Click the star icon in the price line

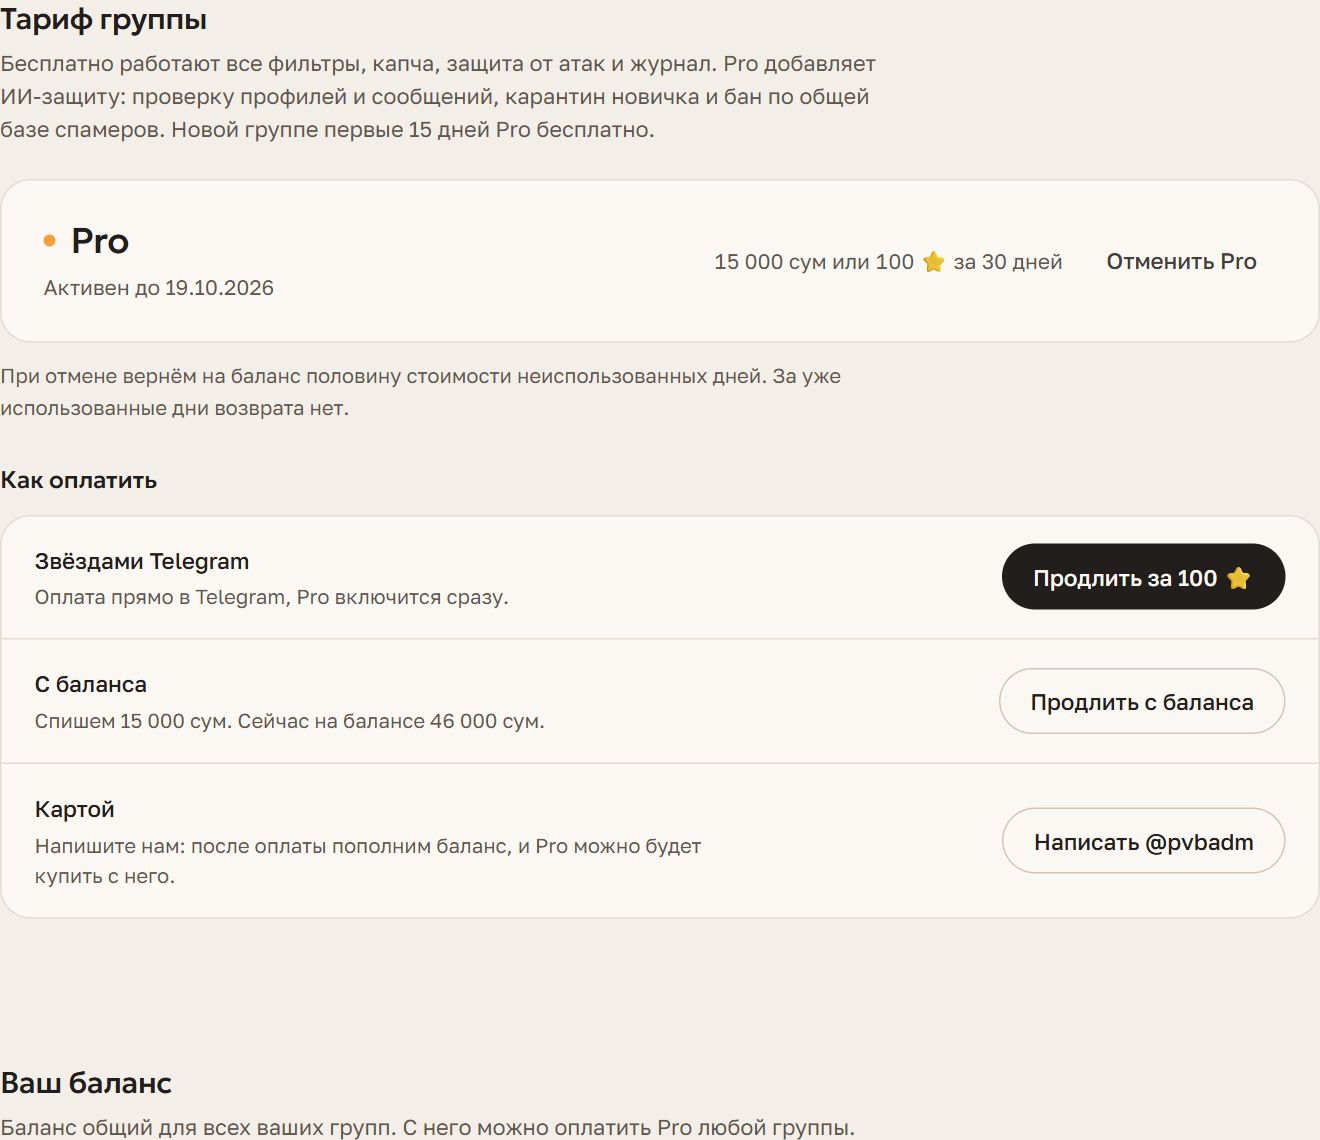pyautogui.click(x=934, y=262)
